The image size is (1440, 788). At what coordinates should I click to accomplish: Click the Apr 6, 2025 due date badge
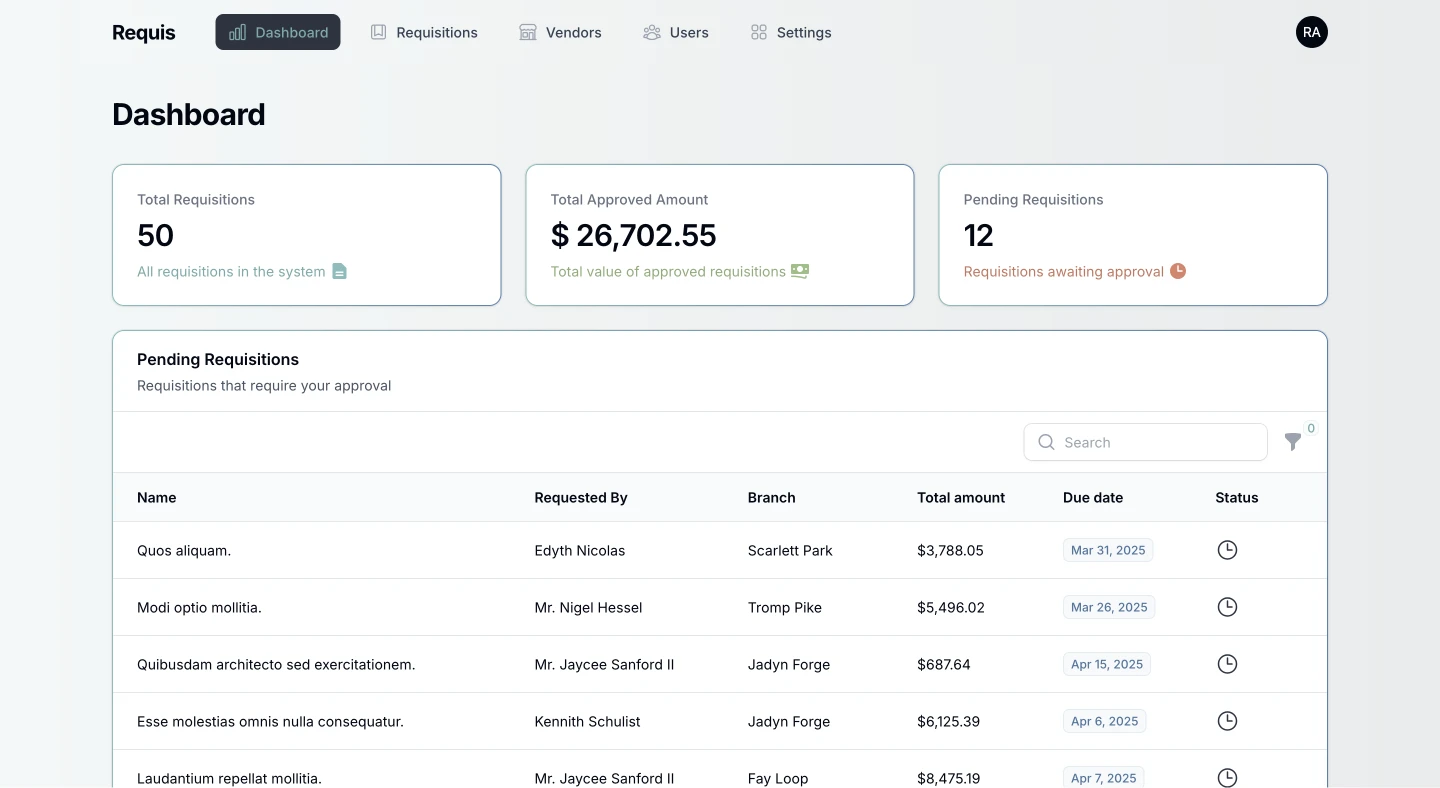tap(1104, 721)
